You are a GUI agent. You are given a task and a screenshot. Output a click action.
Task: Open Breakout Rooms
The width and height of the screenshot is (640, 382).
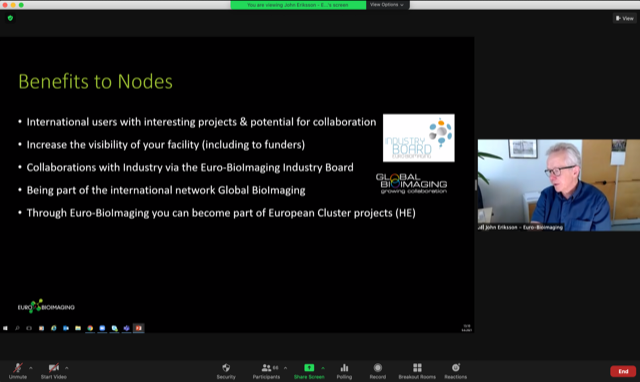[x=417, y=368]
